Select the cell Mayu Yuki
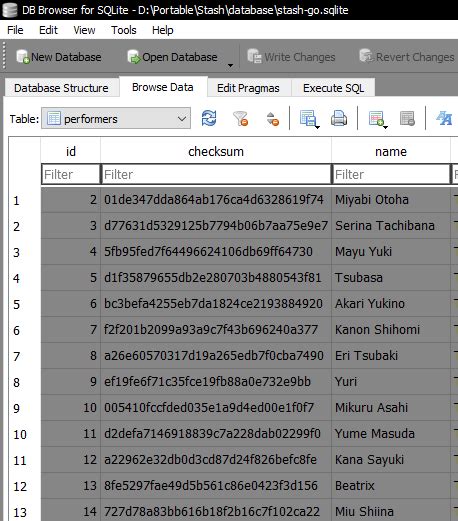 (391, 252)
